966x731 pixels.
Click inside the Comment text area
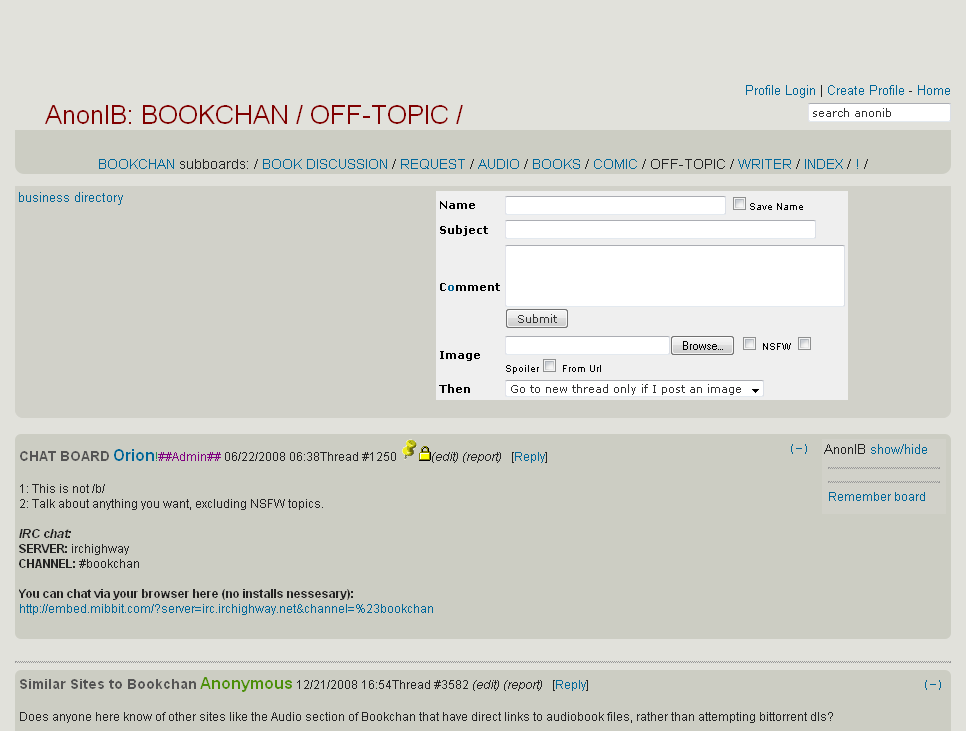(675, 276)
